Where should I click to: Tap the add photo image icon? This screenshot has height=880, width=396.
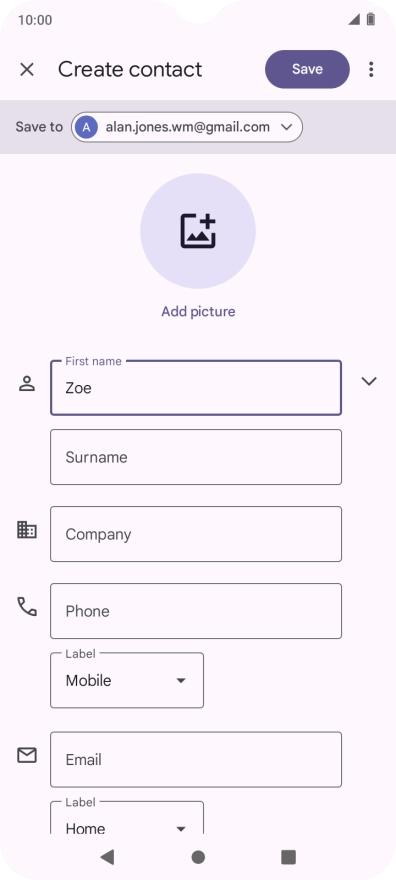point(198,231)
